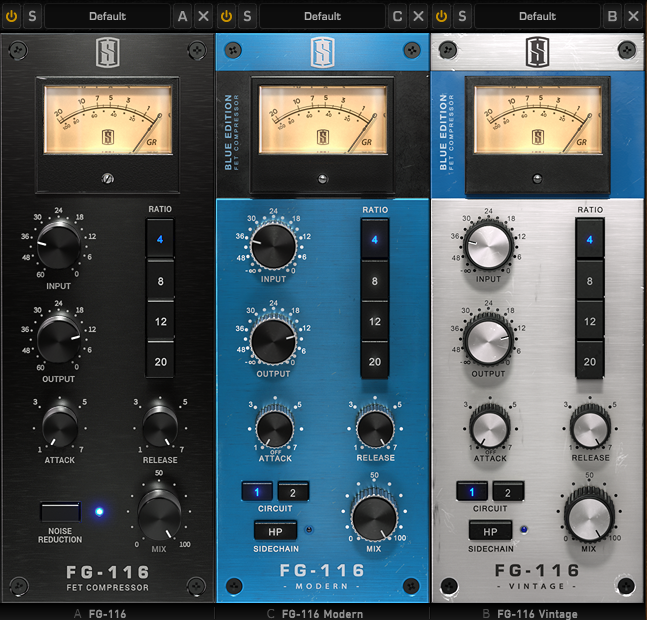Select ratio 12 on black FG-116
The image size is (647, 620).
point(160,321)
